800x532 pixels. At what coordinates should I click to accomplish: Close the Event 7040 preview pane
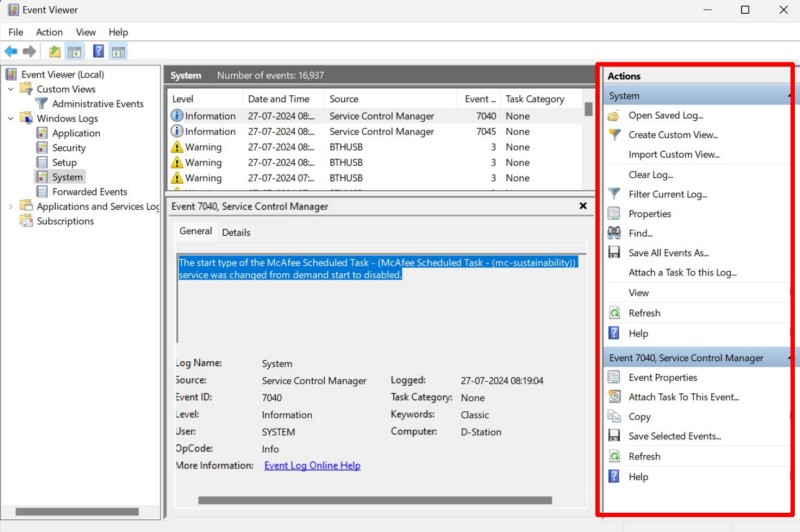[583, 206]
